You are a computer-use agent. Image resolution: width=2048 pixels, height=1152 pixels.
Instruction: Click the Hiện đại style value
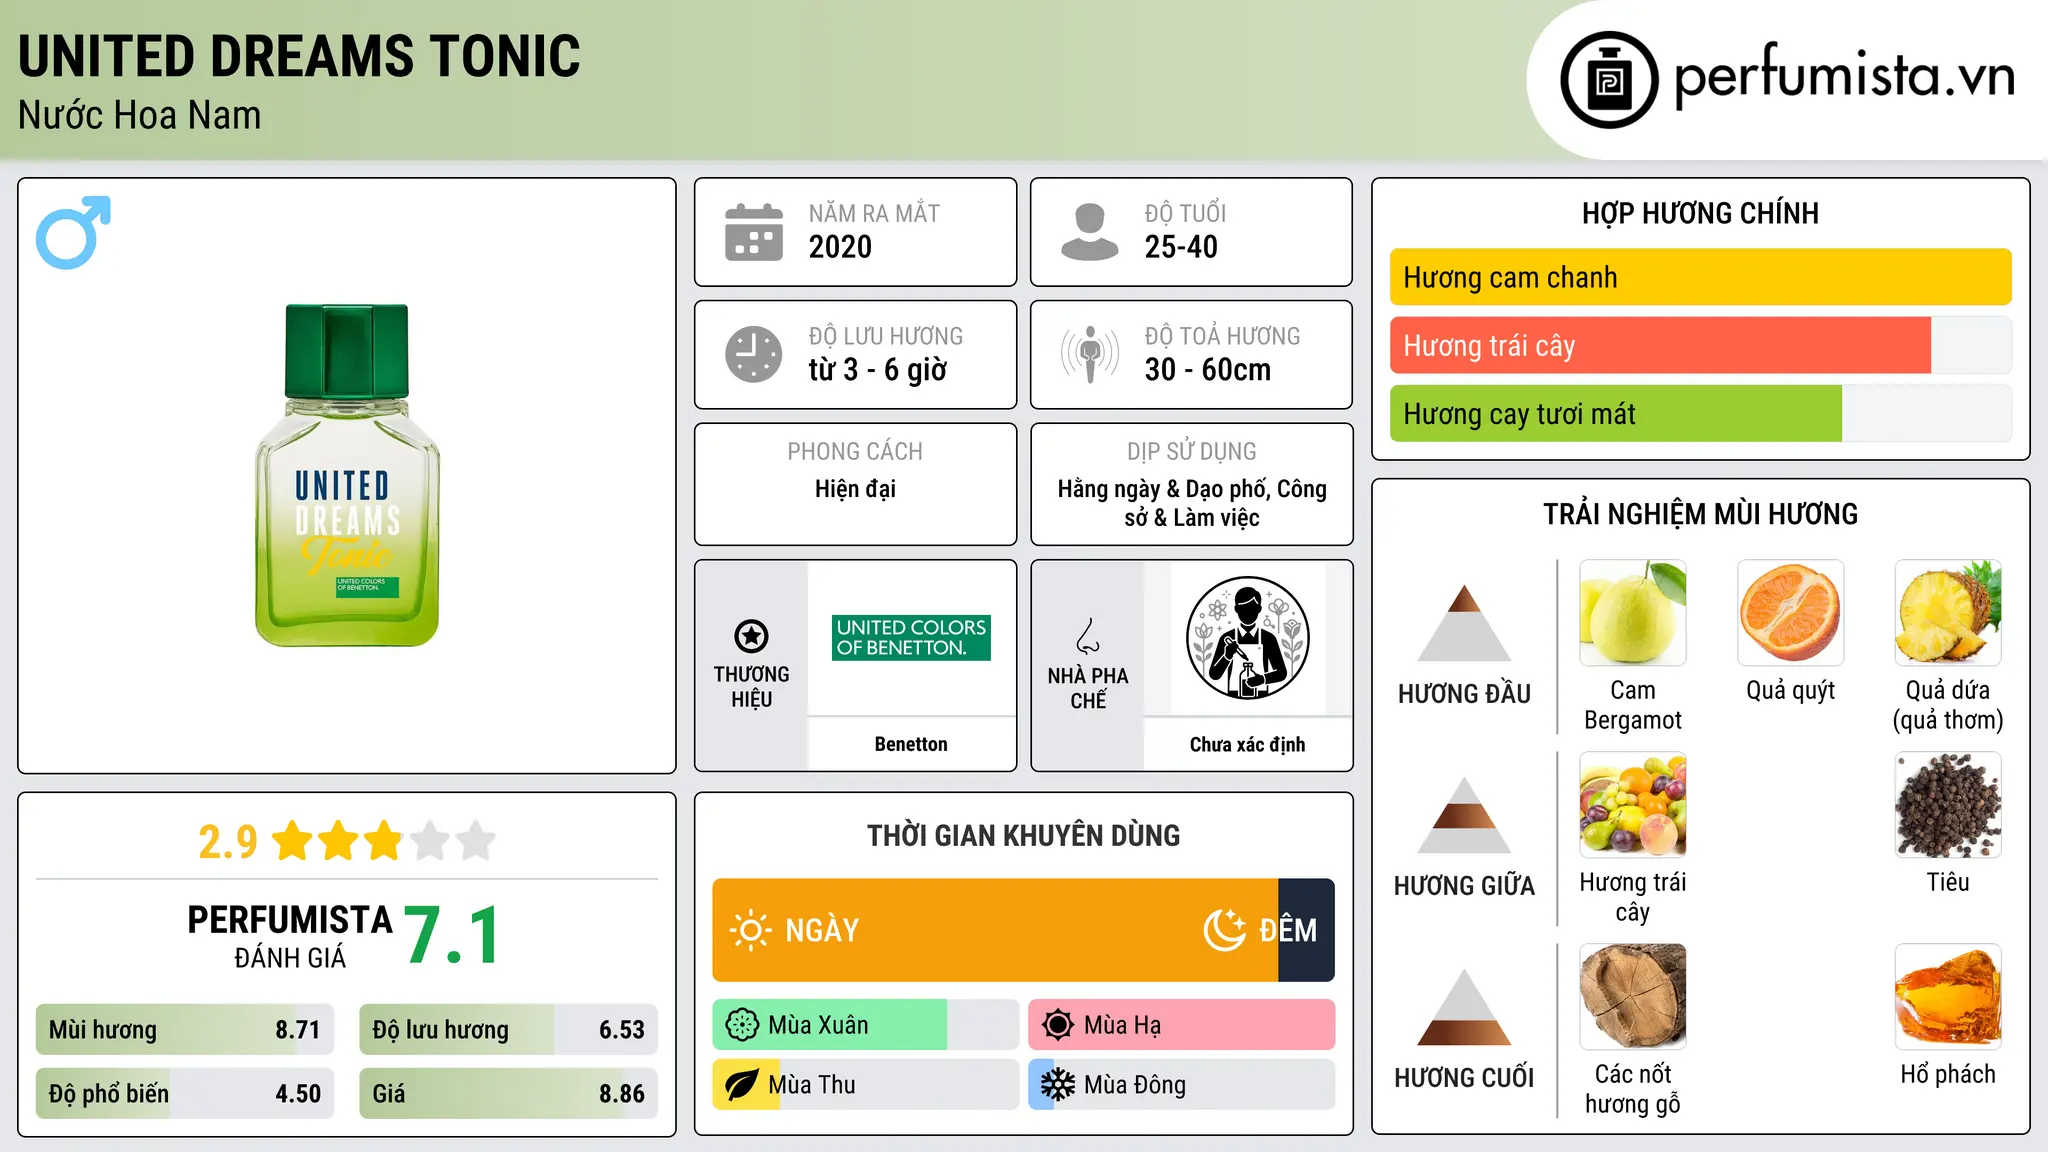pyautogui.click(x=855, y=489)
